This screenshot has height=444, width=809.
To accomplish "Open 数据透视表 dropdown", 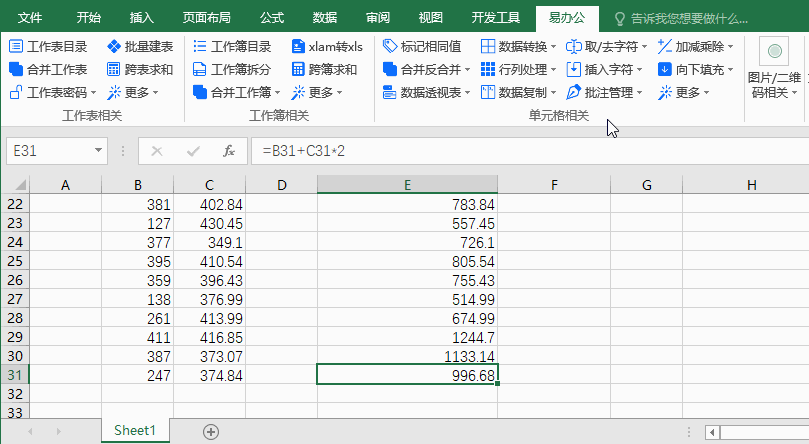I will pos(467,93).
